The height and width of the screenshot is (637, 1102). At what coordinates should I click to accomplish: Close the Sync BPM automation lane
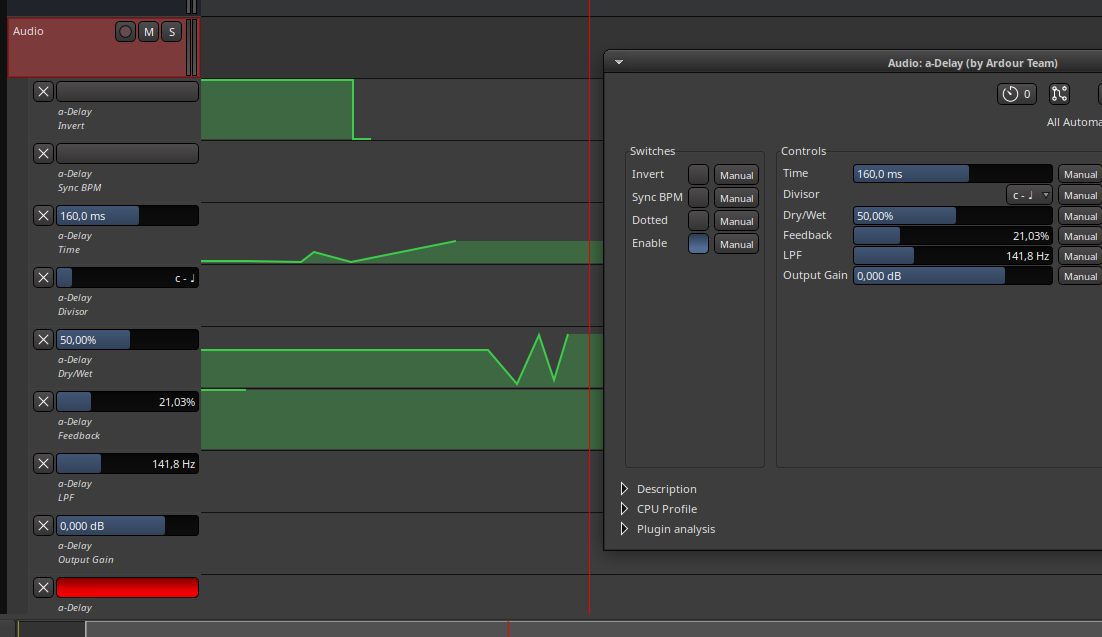tap(43, 153)
